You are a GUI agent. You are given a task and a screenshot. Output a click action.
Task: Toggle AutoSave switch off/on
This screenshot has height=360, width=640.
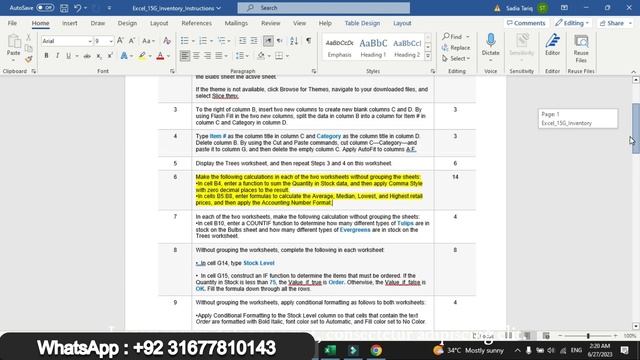[x=45, y=8]
